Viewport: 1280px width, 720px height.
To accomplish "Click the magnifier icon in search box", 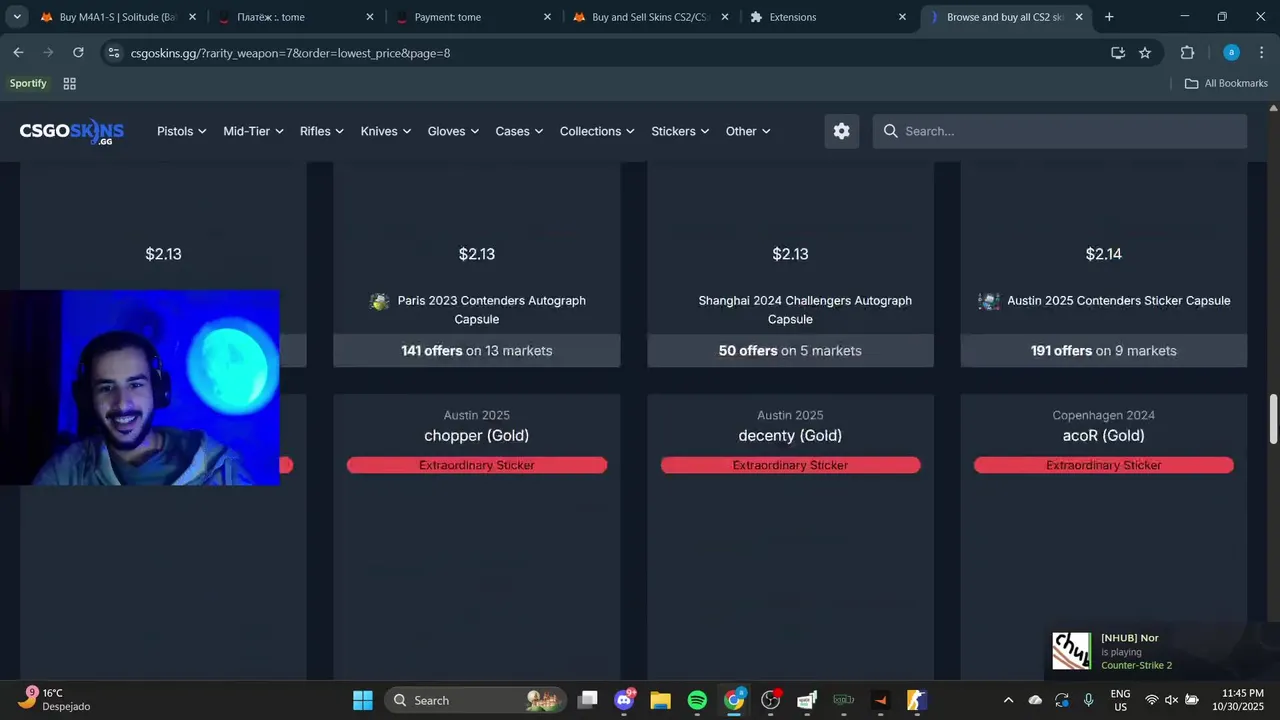I will (x=891, y=131).
